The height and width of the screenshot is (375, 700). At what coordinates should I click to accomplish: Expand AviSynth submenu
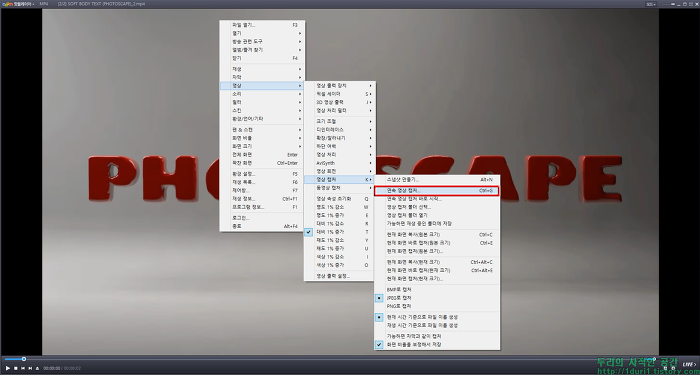339,163
